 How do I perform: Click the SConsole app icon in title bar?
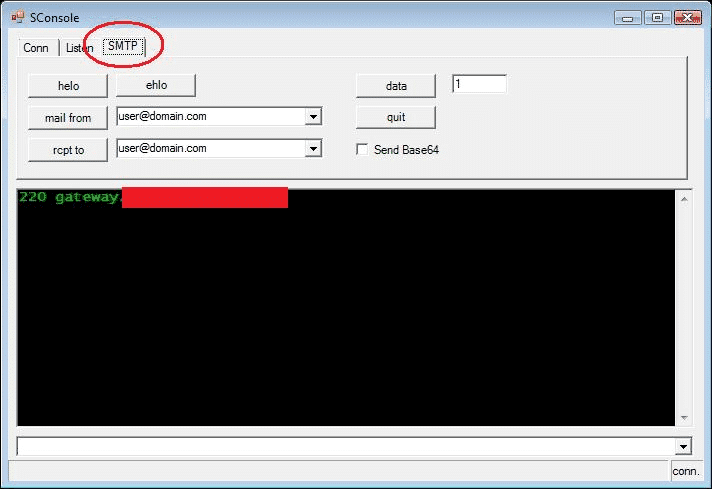18,17
